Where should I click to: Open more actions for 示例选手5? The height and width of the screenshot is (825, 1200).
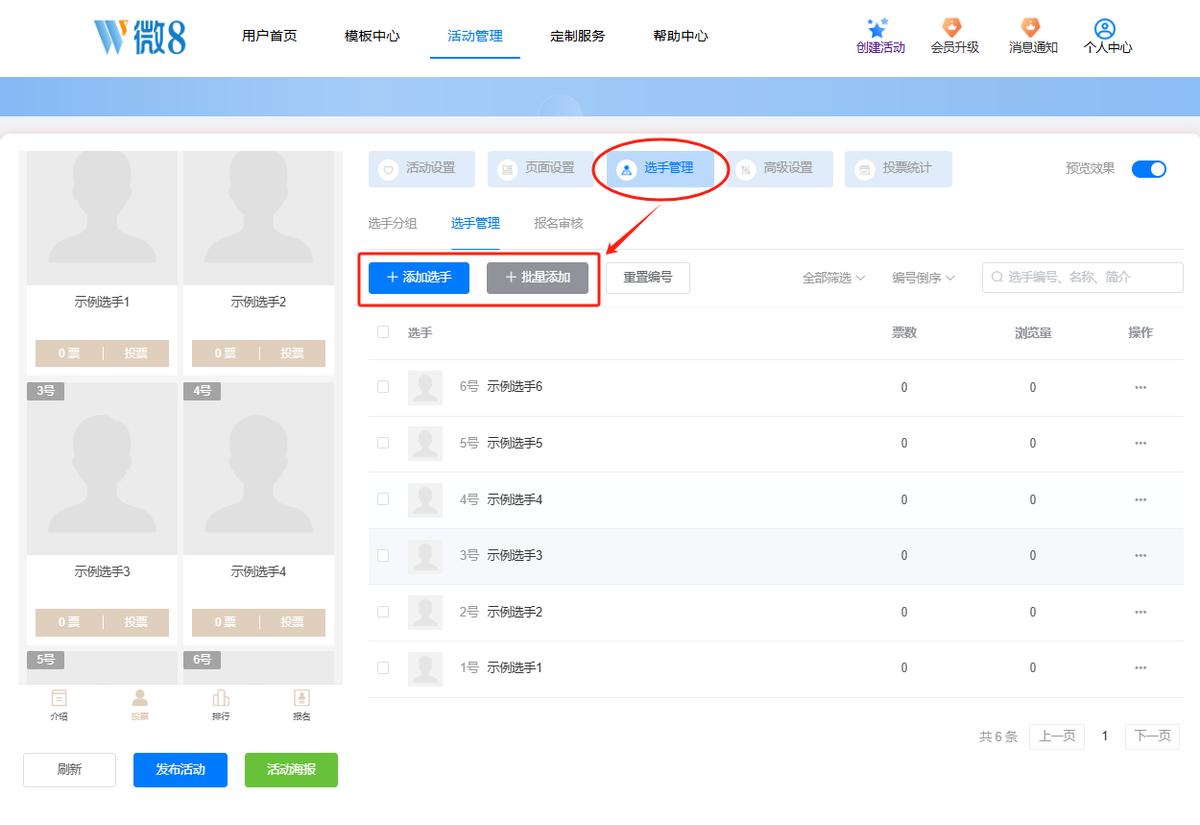click(x=1140, y=443)
